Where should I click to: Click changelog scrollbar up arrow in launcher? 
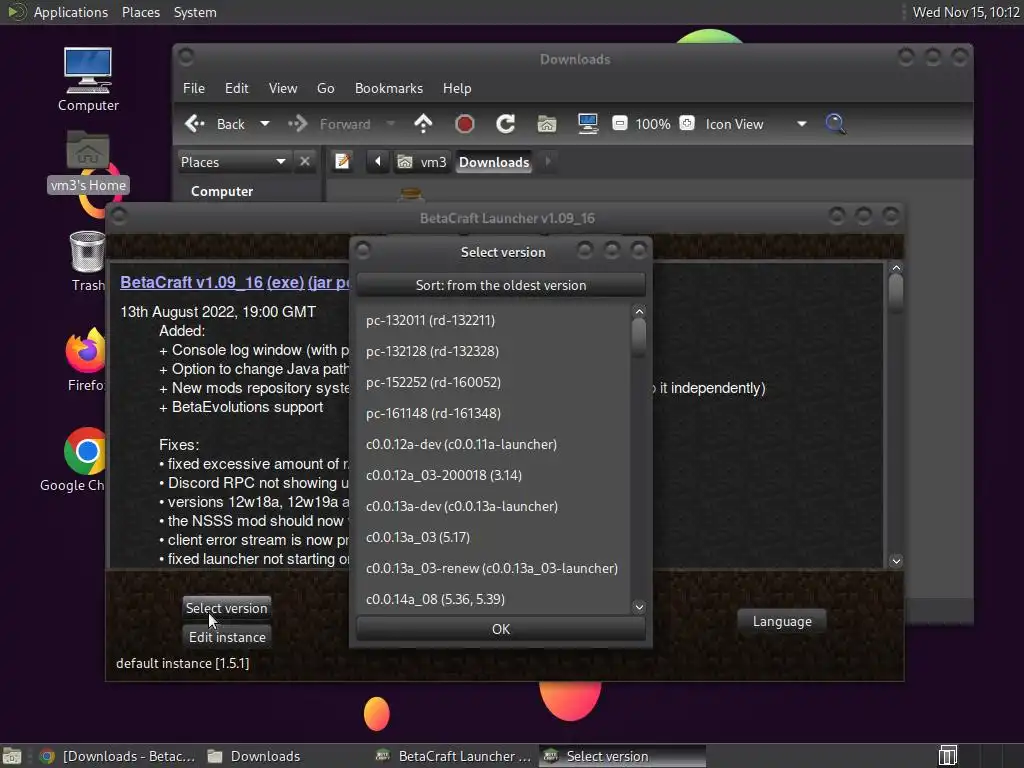coord(896,268)
